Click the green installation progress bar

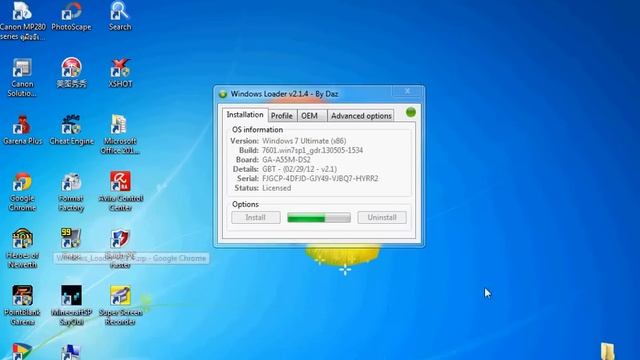pos(319,218)
